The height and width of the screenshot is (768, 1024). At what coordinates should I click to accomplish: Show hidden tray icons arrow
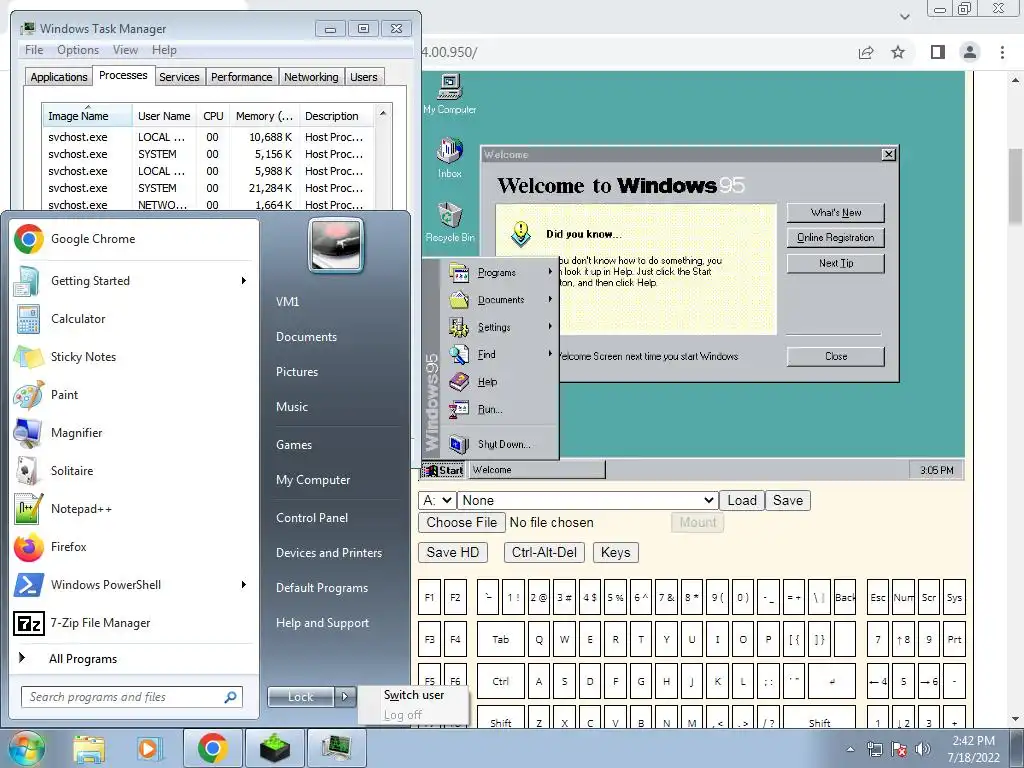[x=850, y=749]
